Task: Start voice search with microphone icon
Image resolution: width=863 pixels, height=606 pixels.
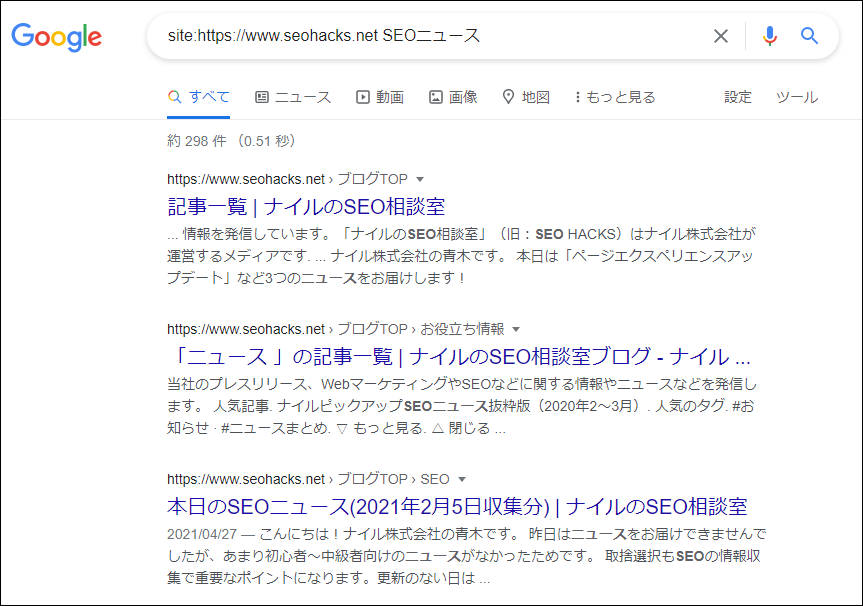Action: (769, 36)
